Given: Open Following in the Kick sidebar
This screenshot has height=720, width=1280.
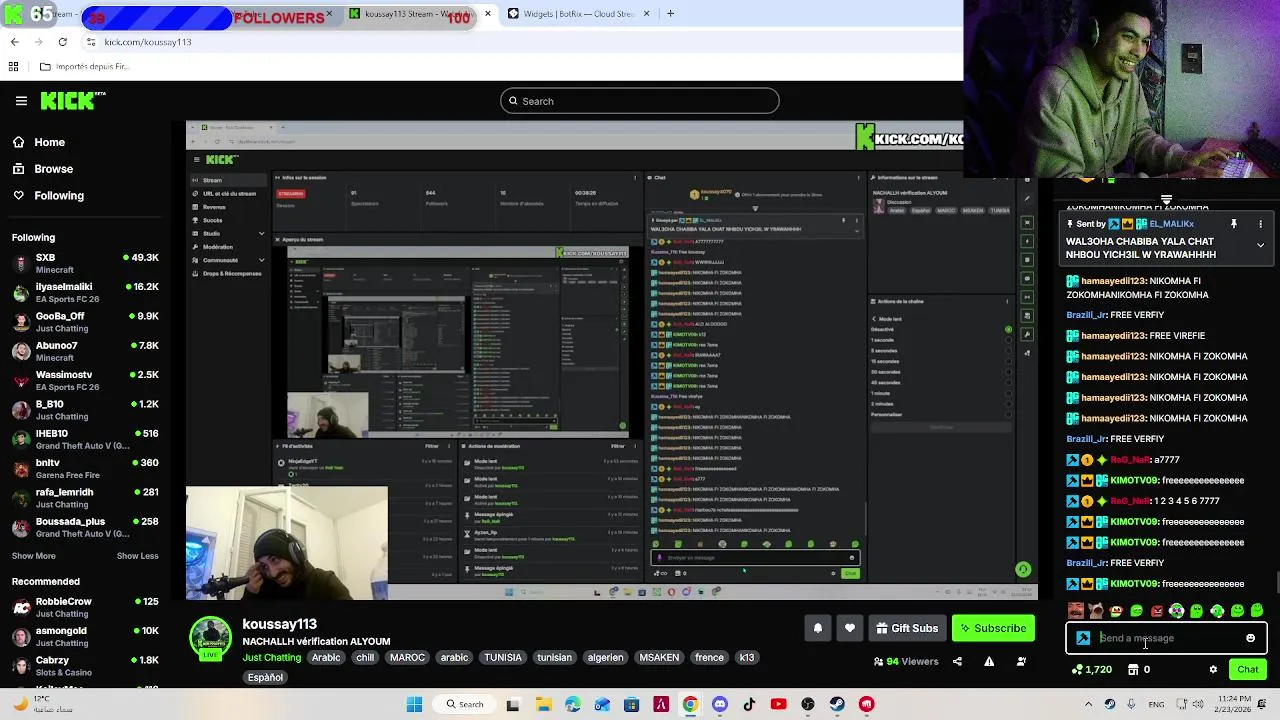Looking at the screenshot, I should [48, 196].
